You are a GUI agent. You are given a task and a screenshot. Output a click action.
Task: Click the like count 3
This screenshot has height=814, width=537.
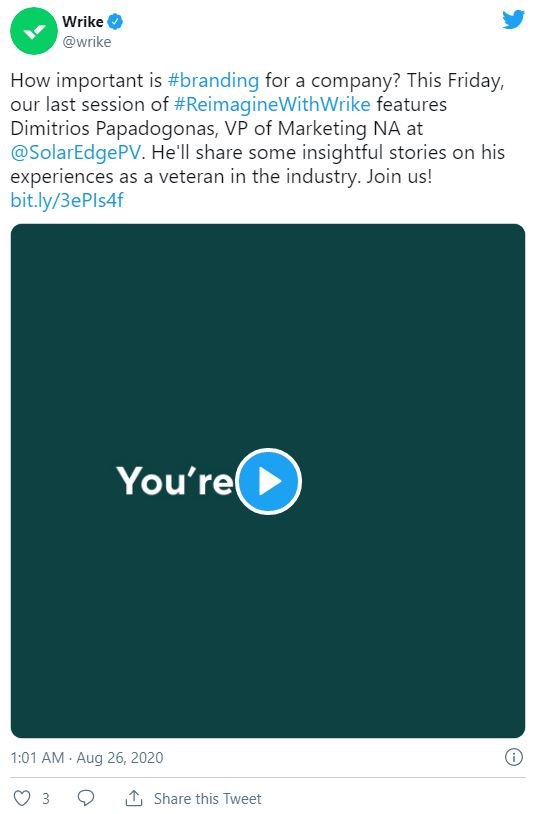point(46,798)
